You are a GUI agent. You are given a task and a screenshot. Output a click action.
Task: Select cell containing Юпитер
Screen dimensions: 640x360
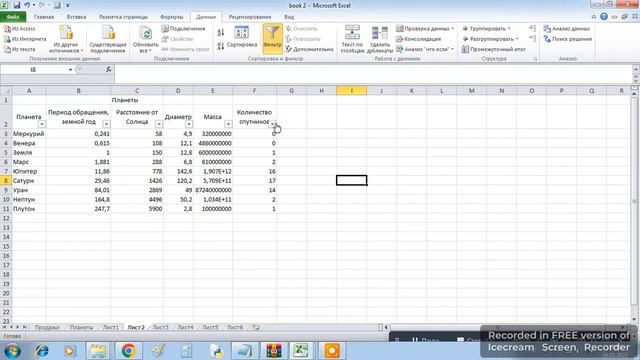click(x=29, y=171)
